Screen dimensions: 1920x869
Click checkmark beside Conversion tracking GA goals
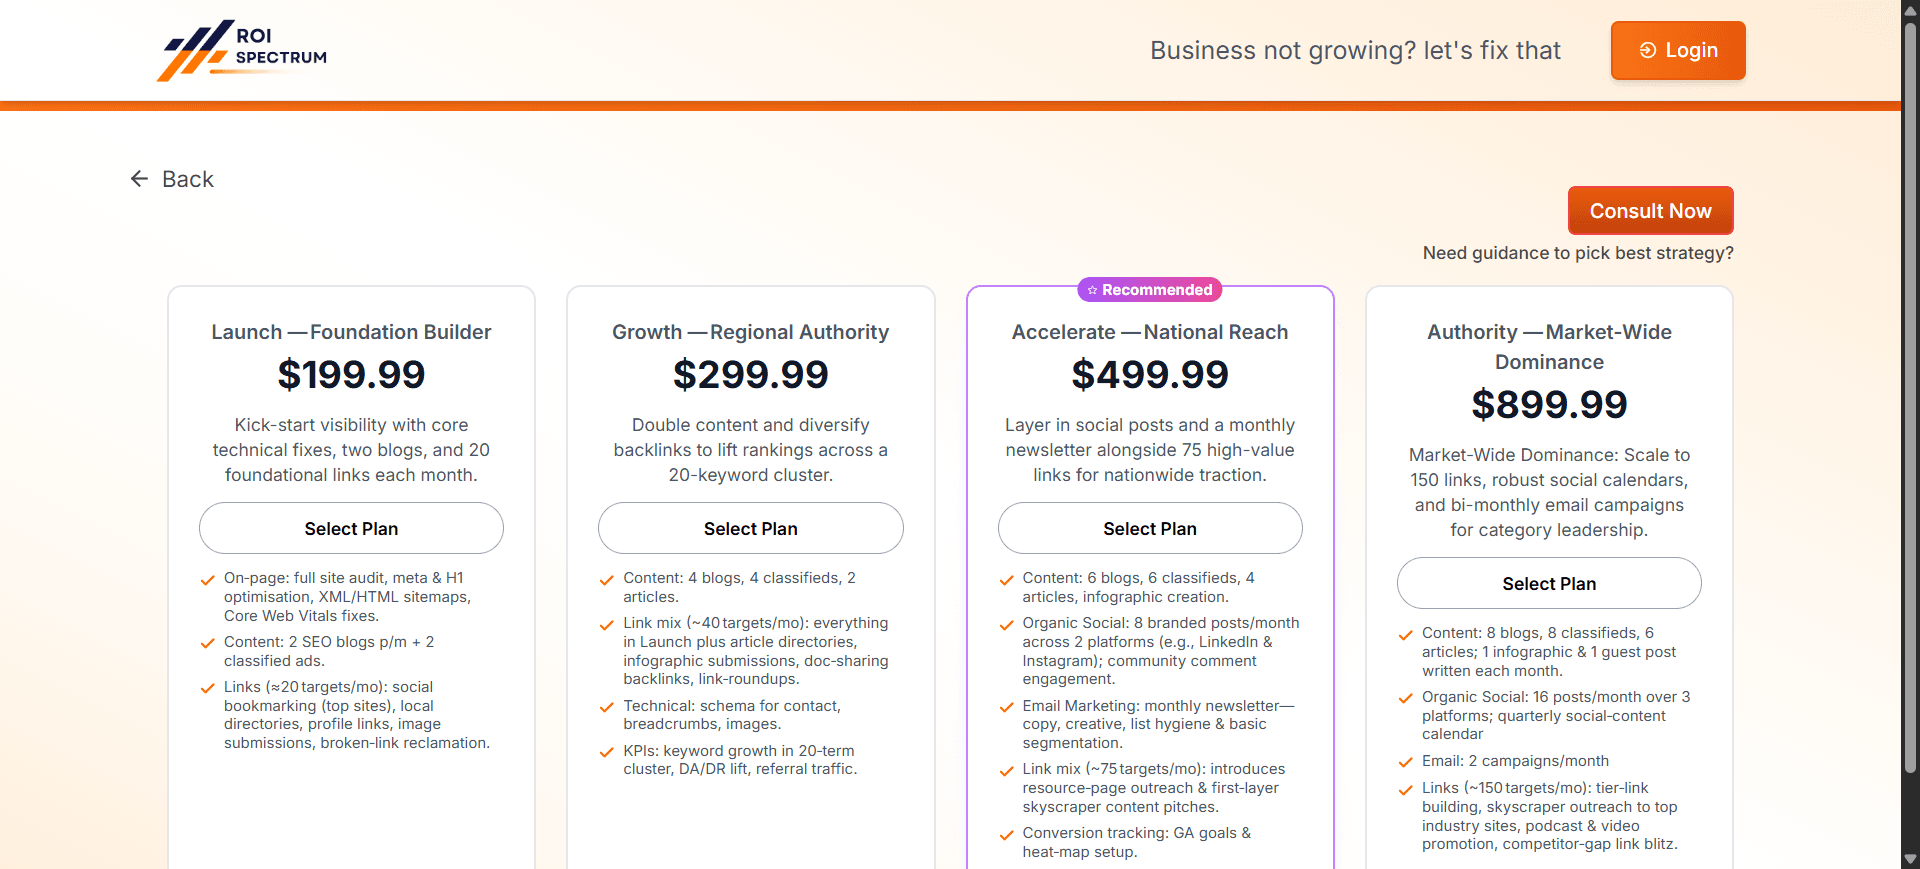(x=1007, y=835)
